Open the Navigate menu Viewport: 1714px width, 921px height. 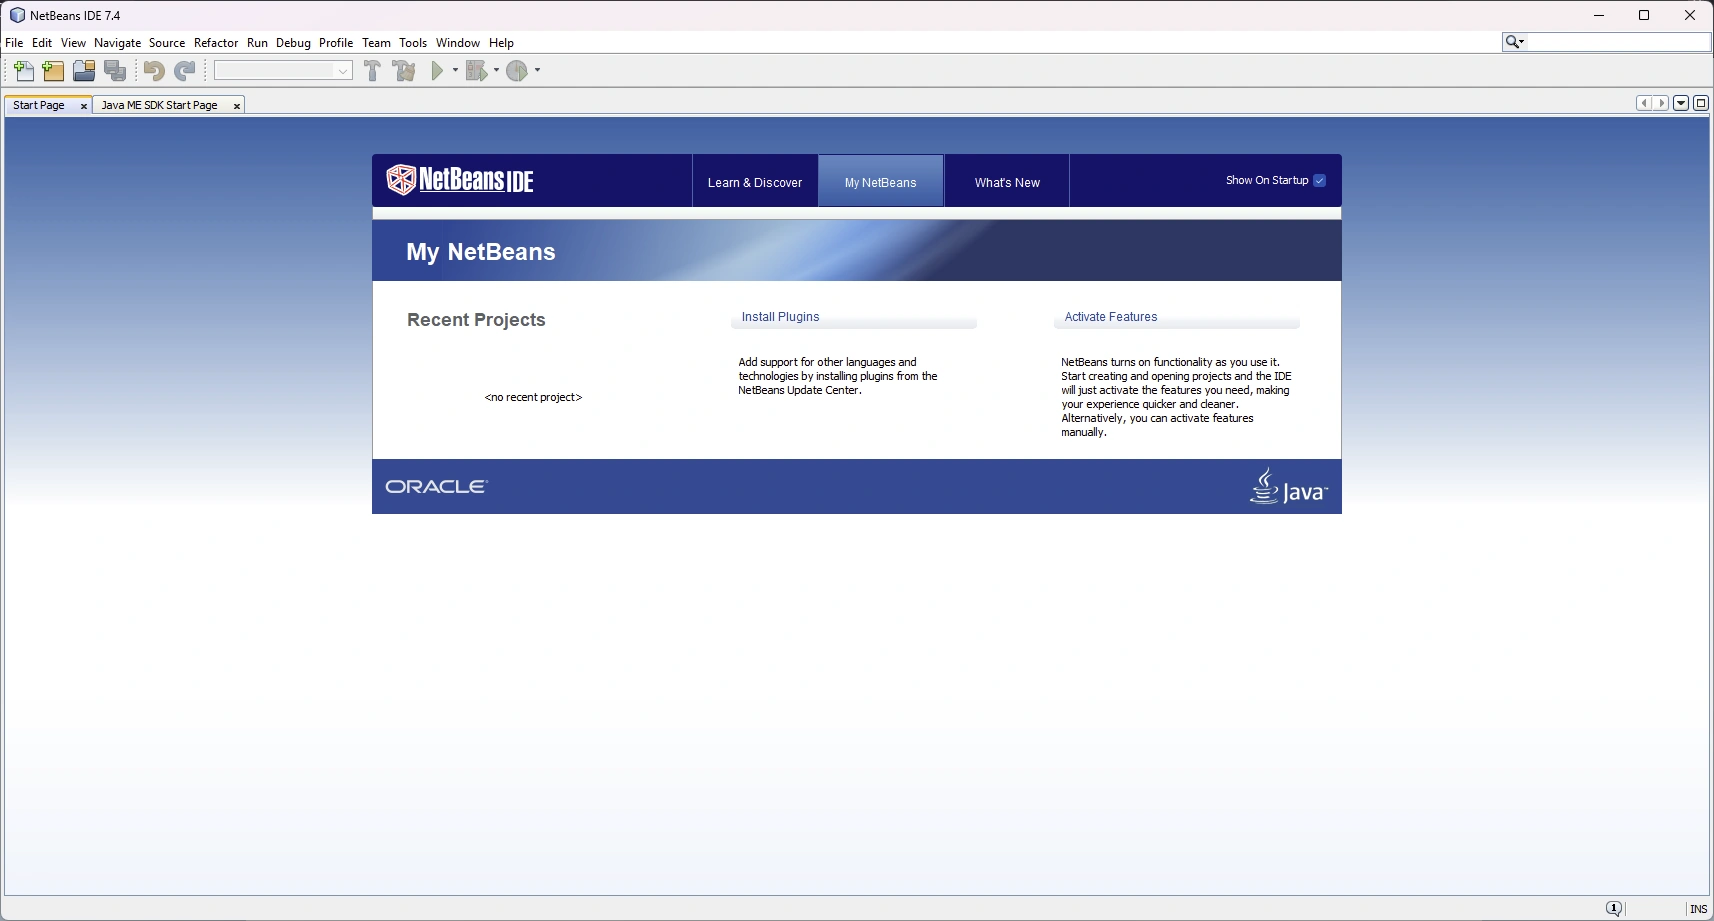pyautogui.click(x=118, y=43)
